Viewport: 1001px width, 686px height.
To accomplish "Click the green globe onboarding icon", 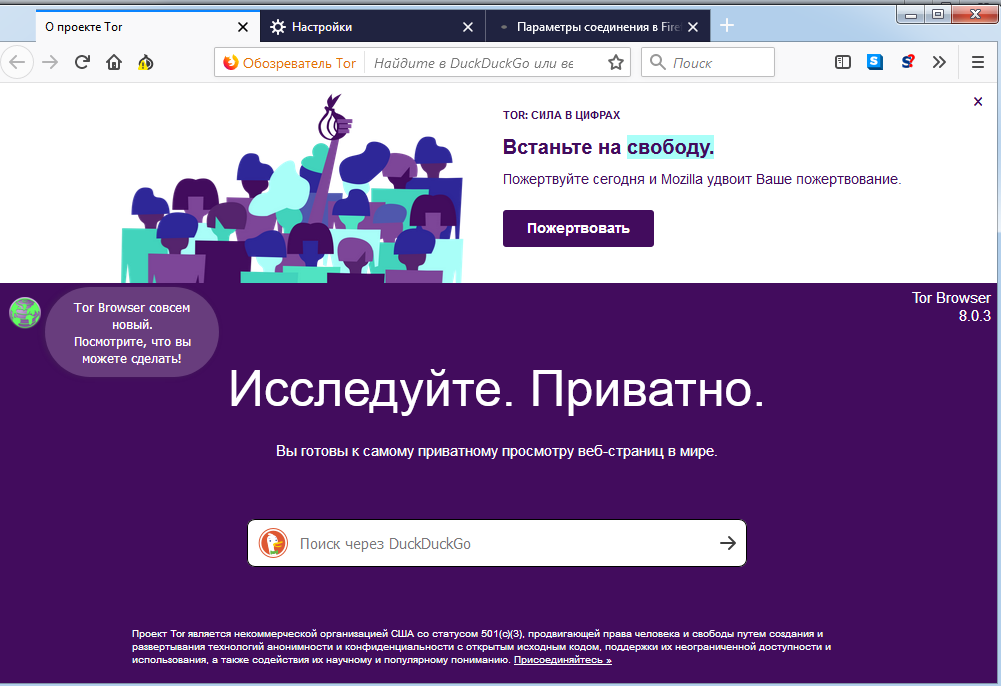I will [25, 313].
